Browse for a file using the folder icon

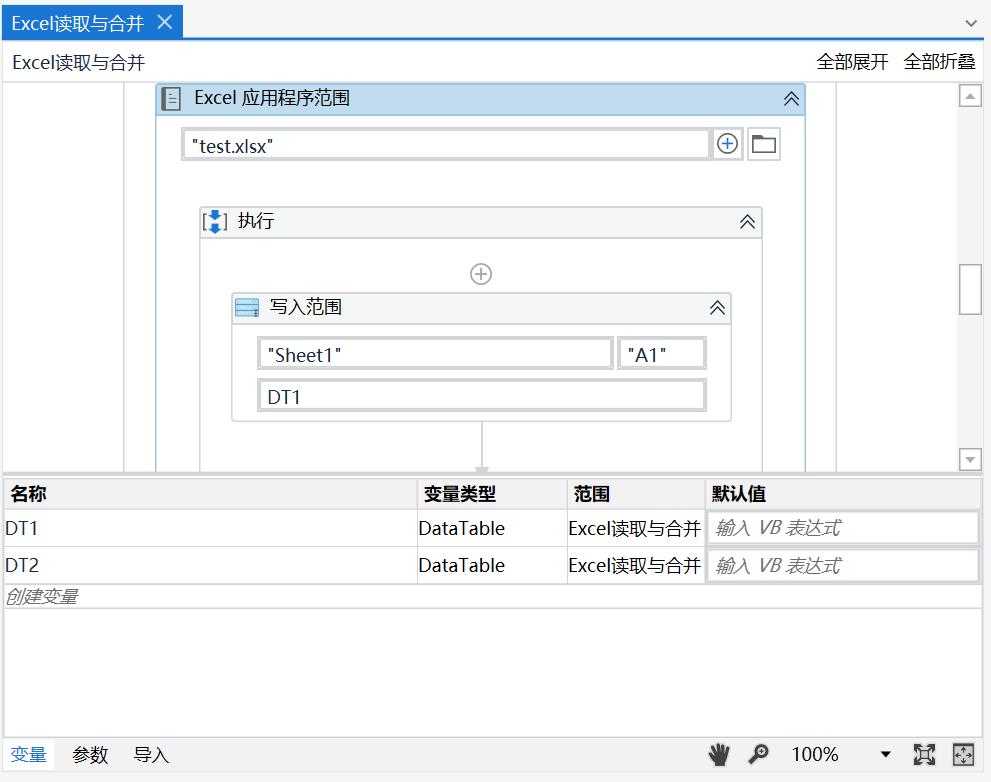point(761,143)
